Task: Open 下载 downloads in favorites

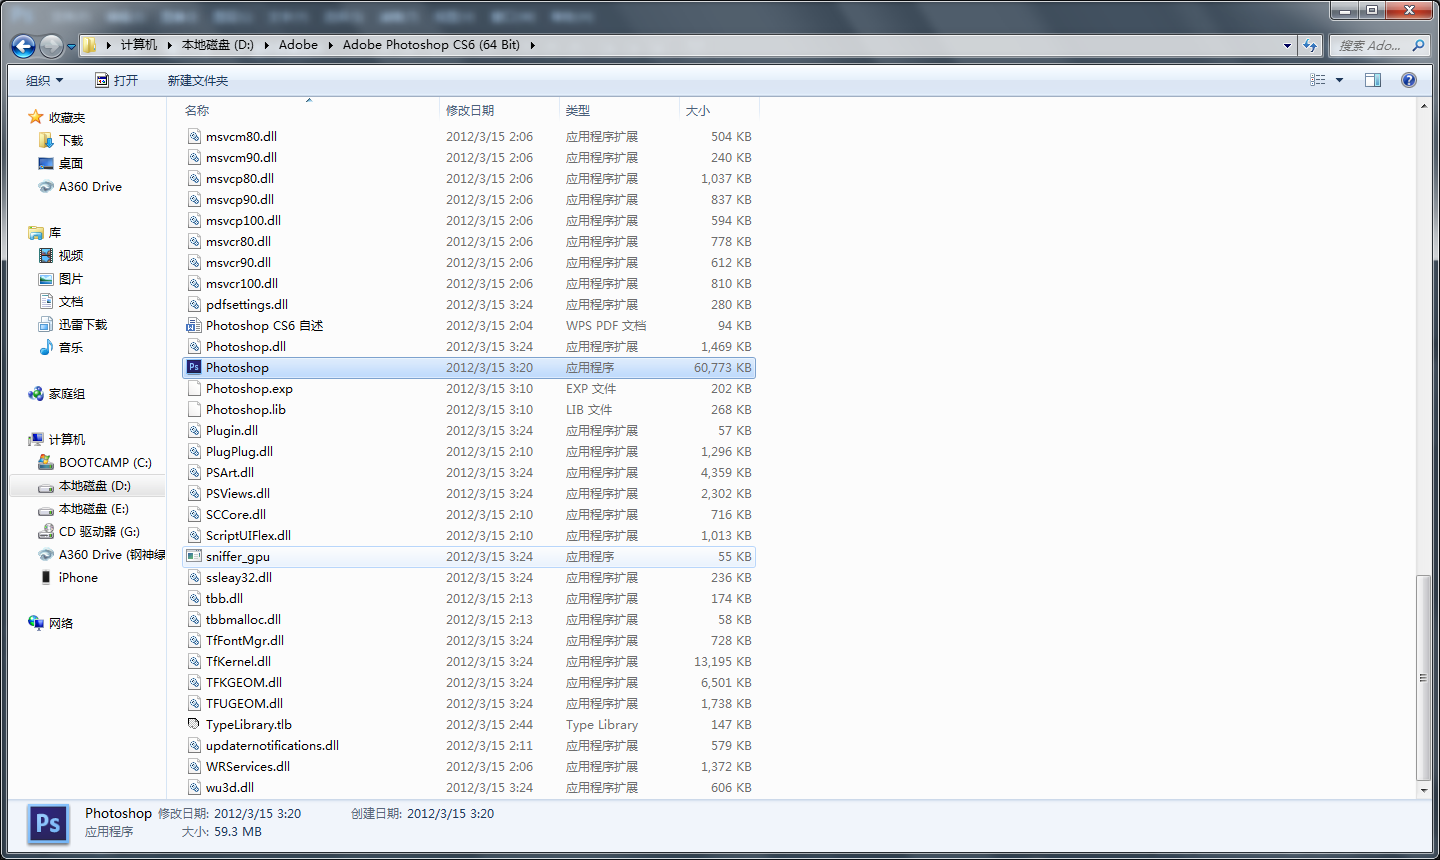Action: pos(61,140)
